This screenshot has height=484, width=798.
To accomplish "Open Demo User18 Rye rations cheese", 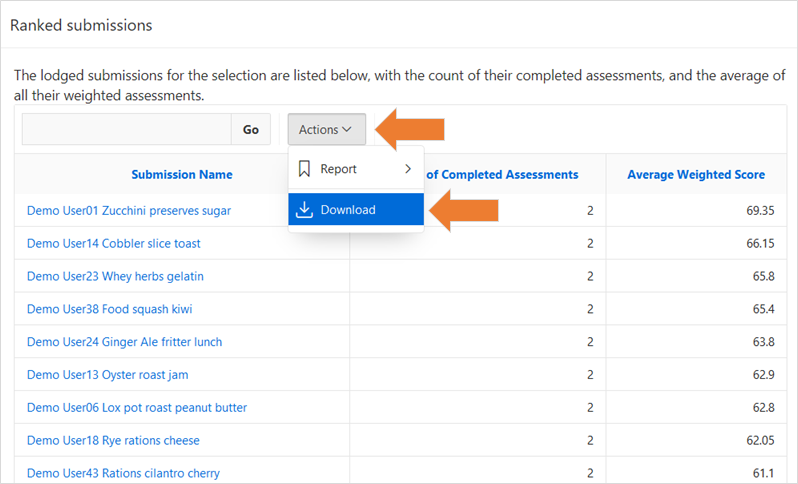I will (113, 441).
